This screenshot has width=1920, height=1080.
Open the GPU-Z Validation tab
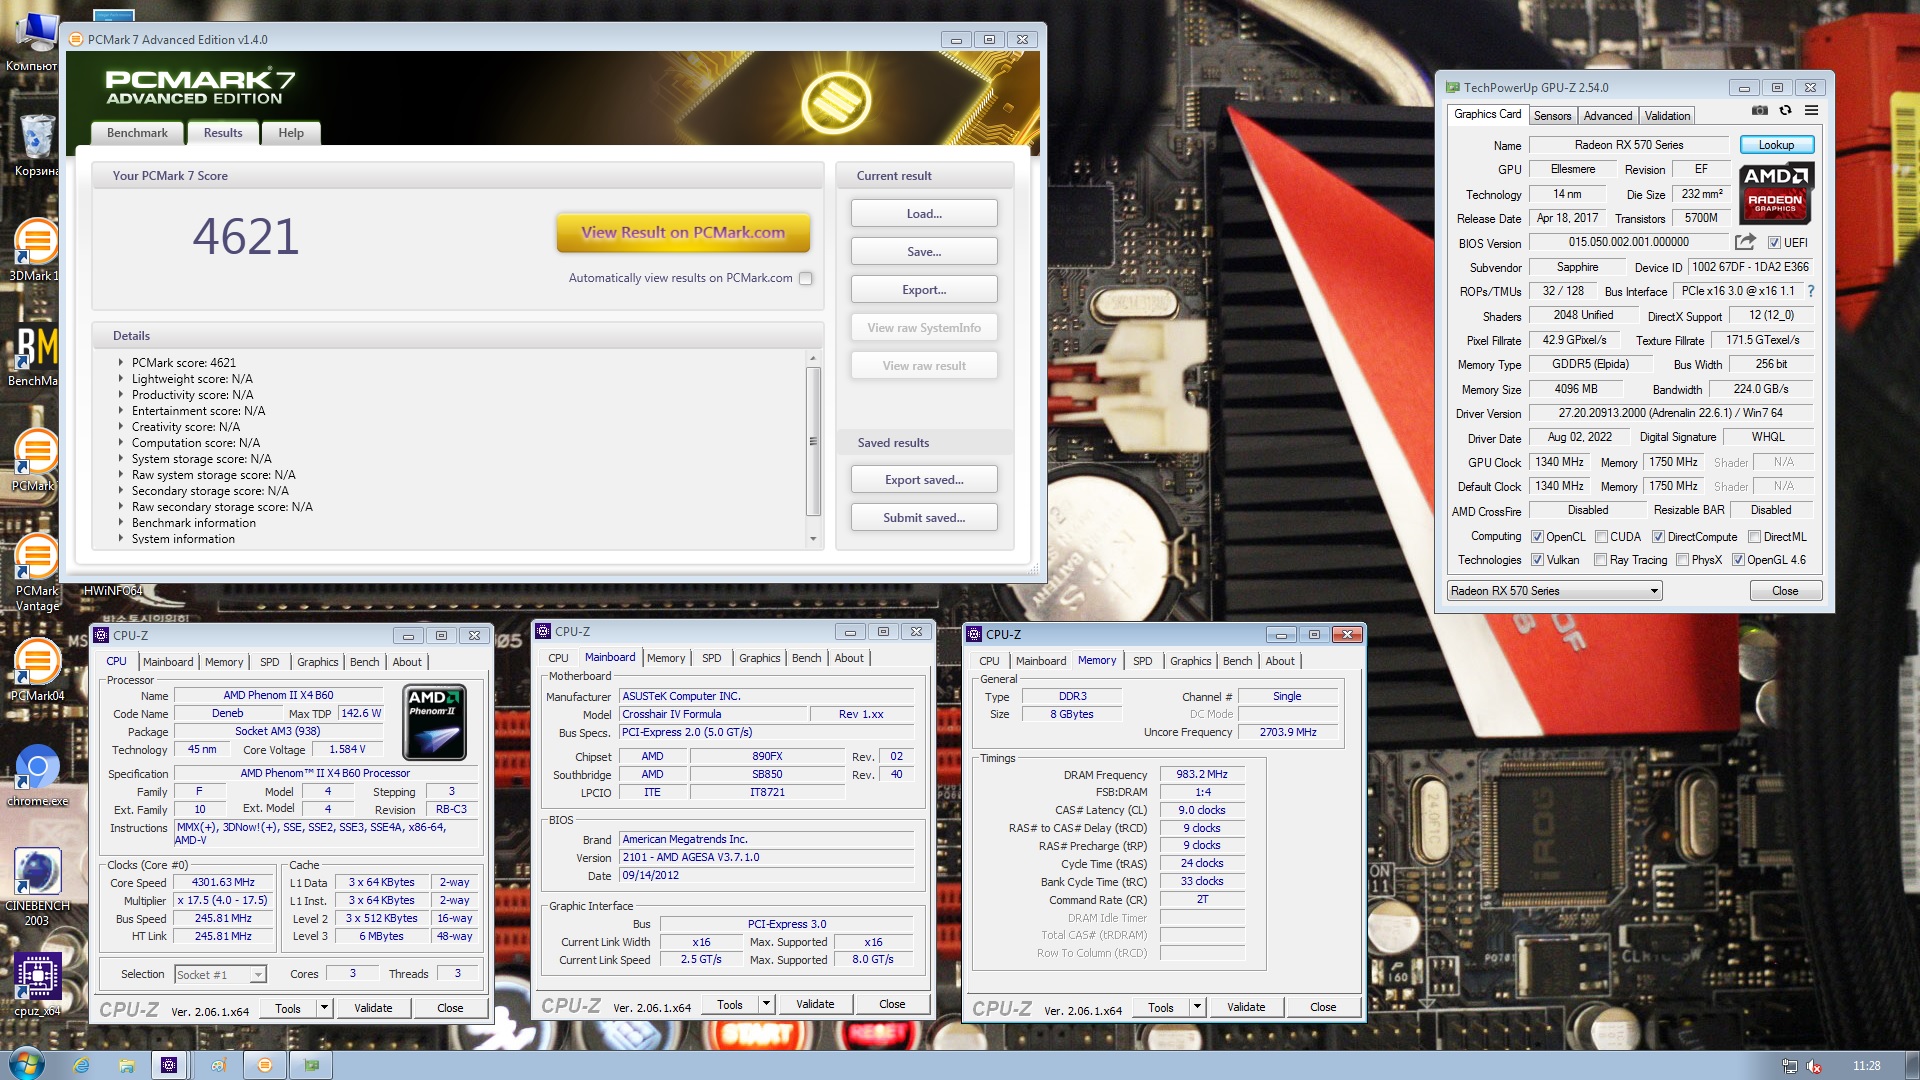(x=1667, y=116)
